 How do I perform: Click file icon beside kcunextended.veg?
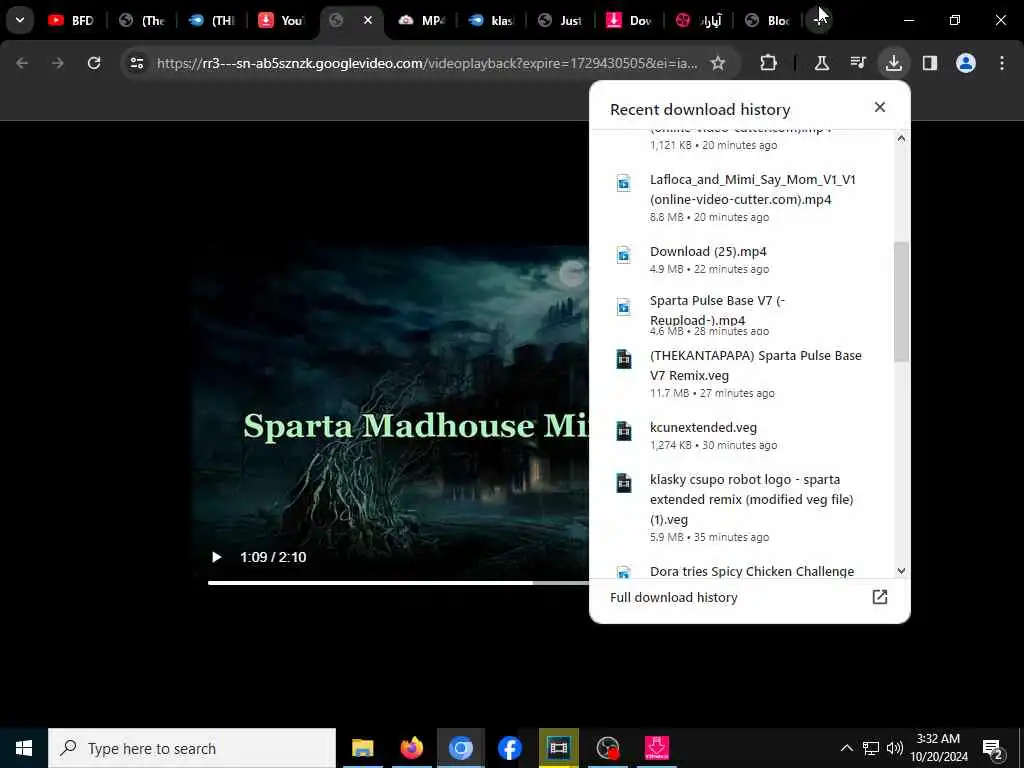point(624,431)
